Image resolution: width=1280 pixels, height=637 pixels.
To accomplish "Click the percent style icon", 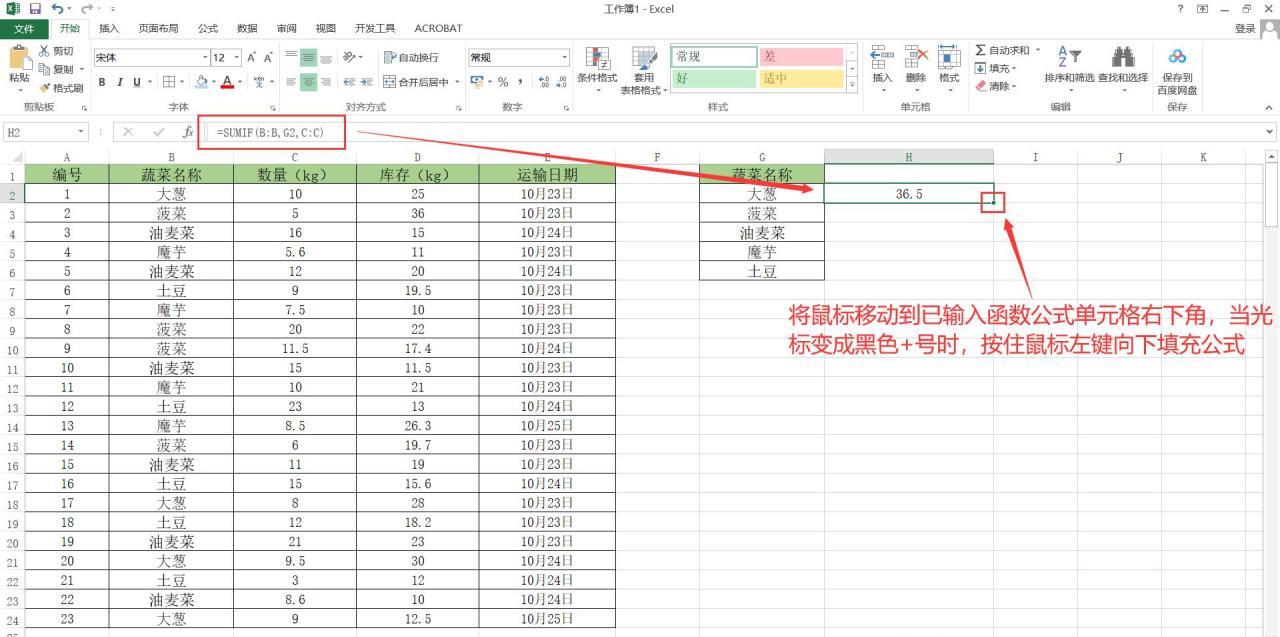I will click(x=503, y=82).
